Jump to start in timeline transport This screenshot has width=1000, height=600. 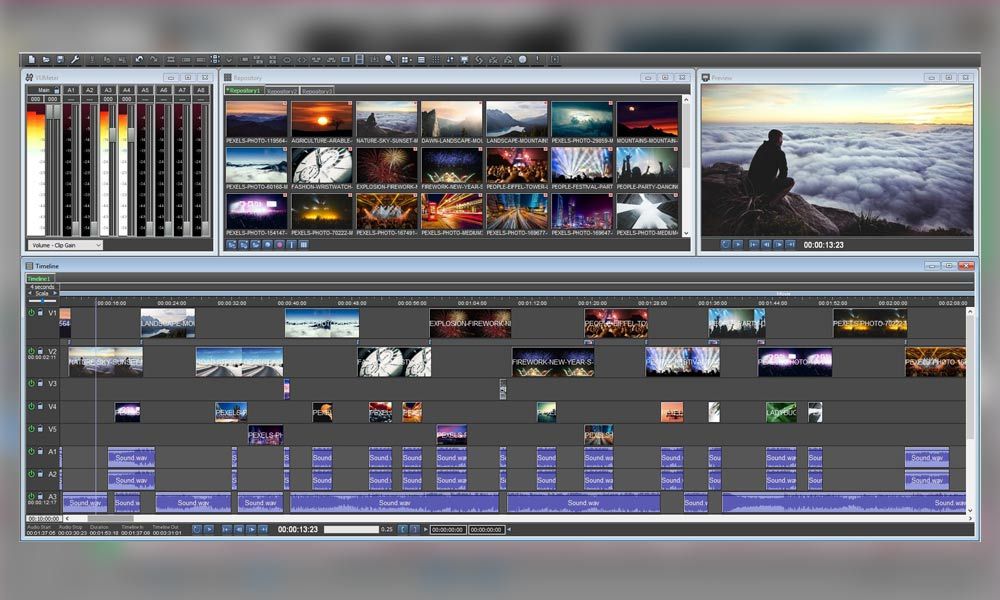225,529
